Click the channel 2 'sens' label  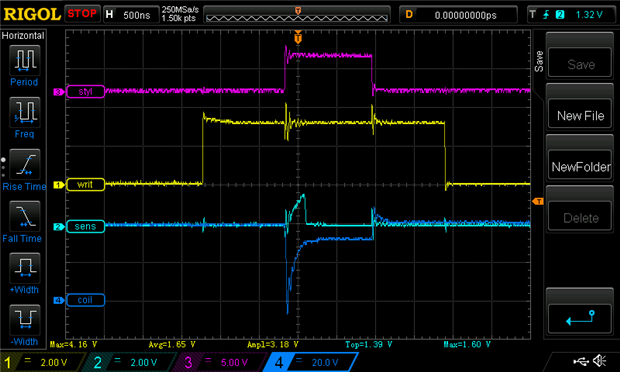pos(85,227)
